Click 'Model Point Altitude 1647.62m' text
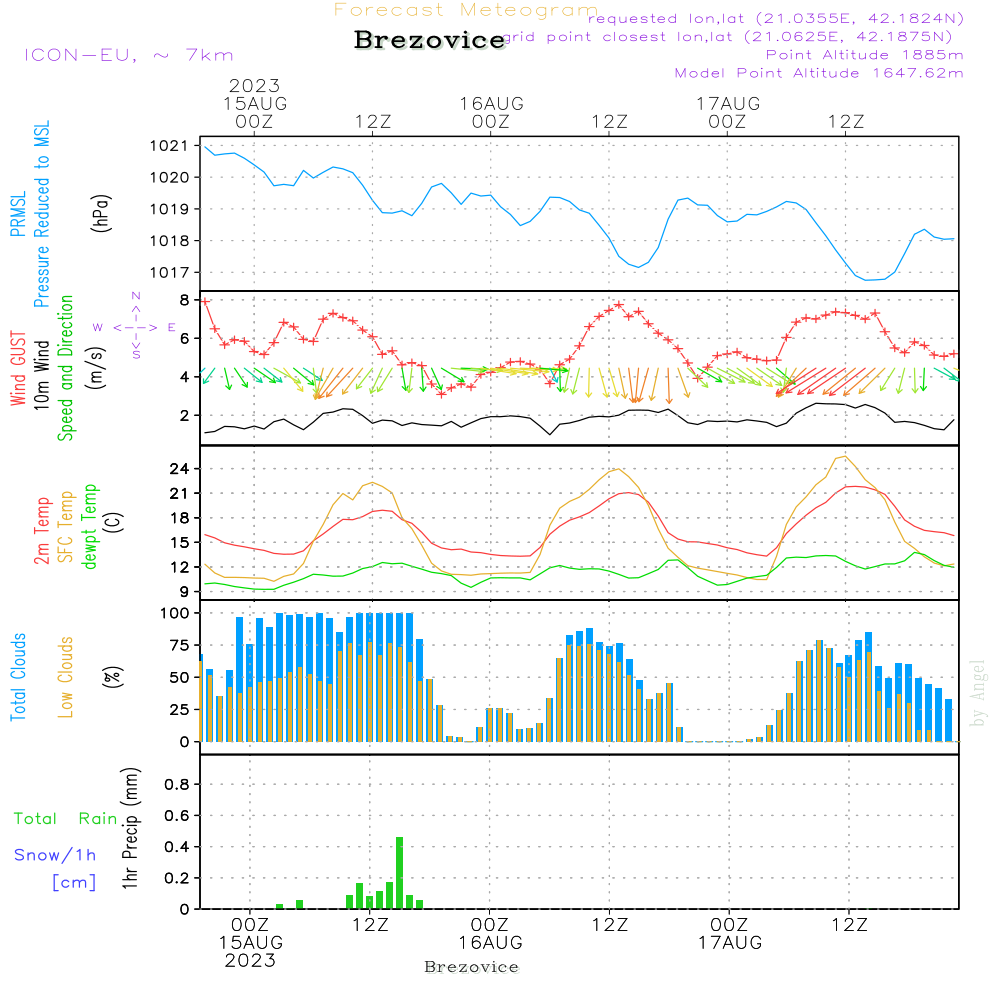Screen dimensions: 1000x1000 [819, 73]
